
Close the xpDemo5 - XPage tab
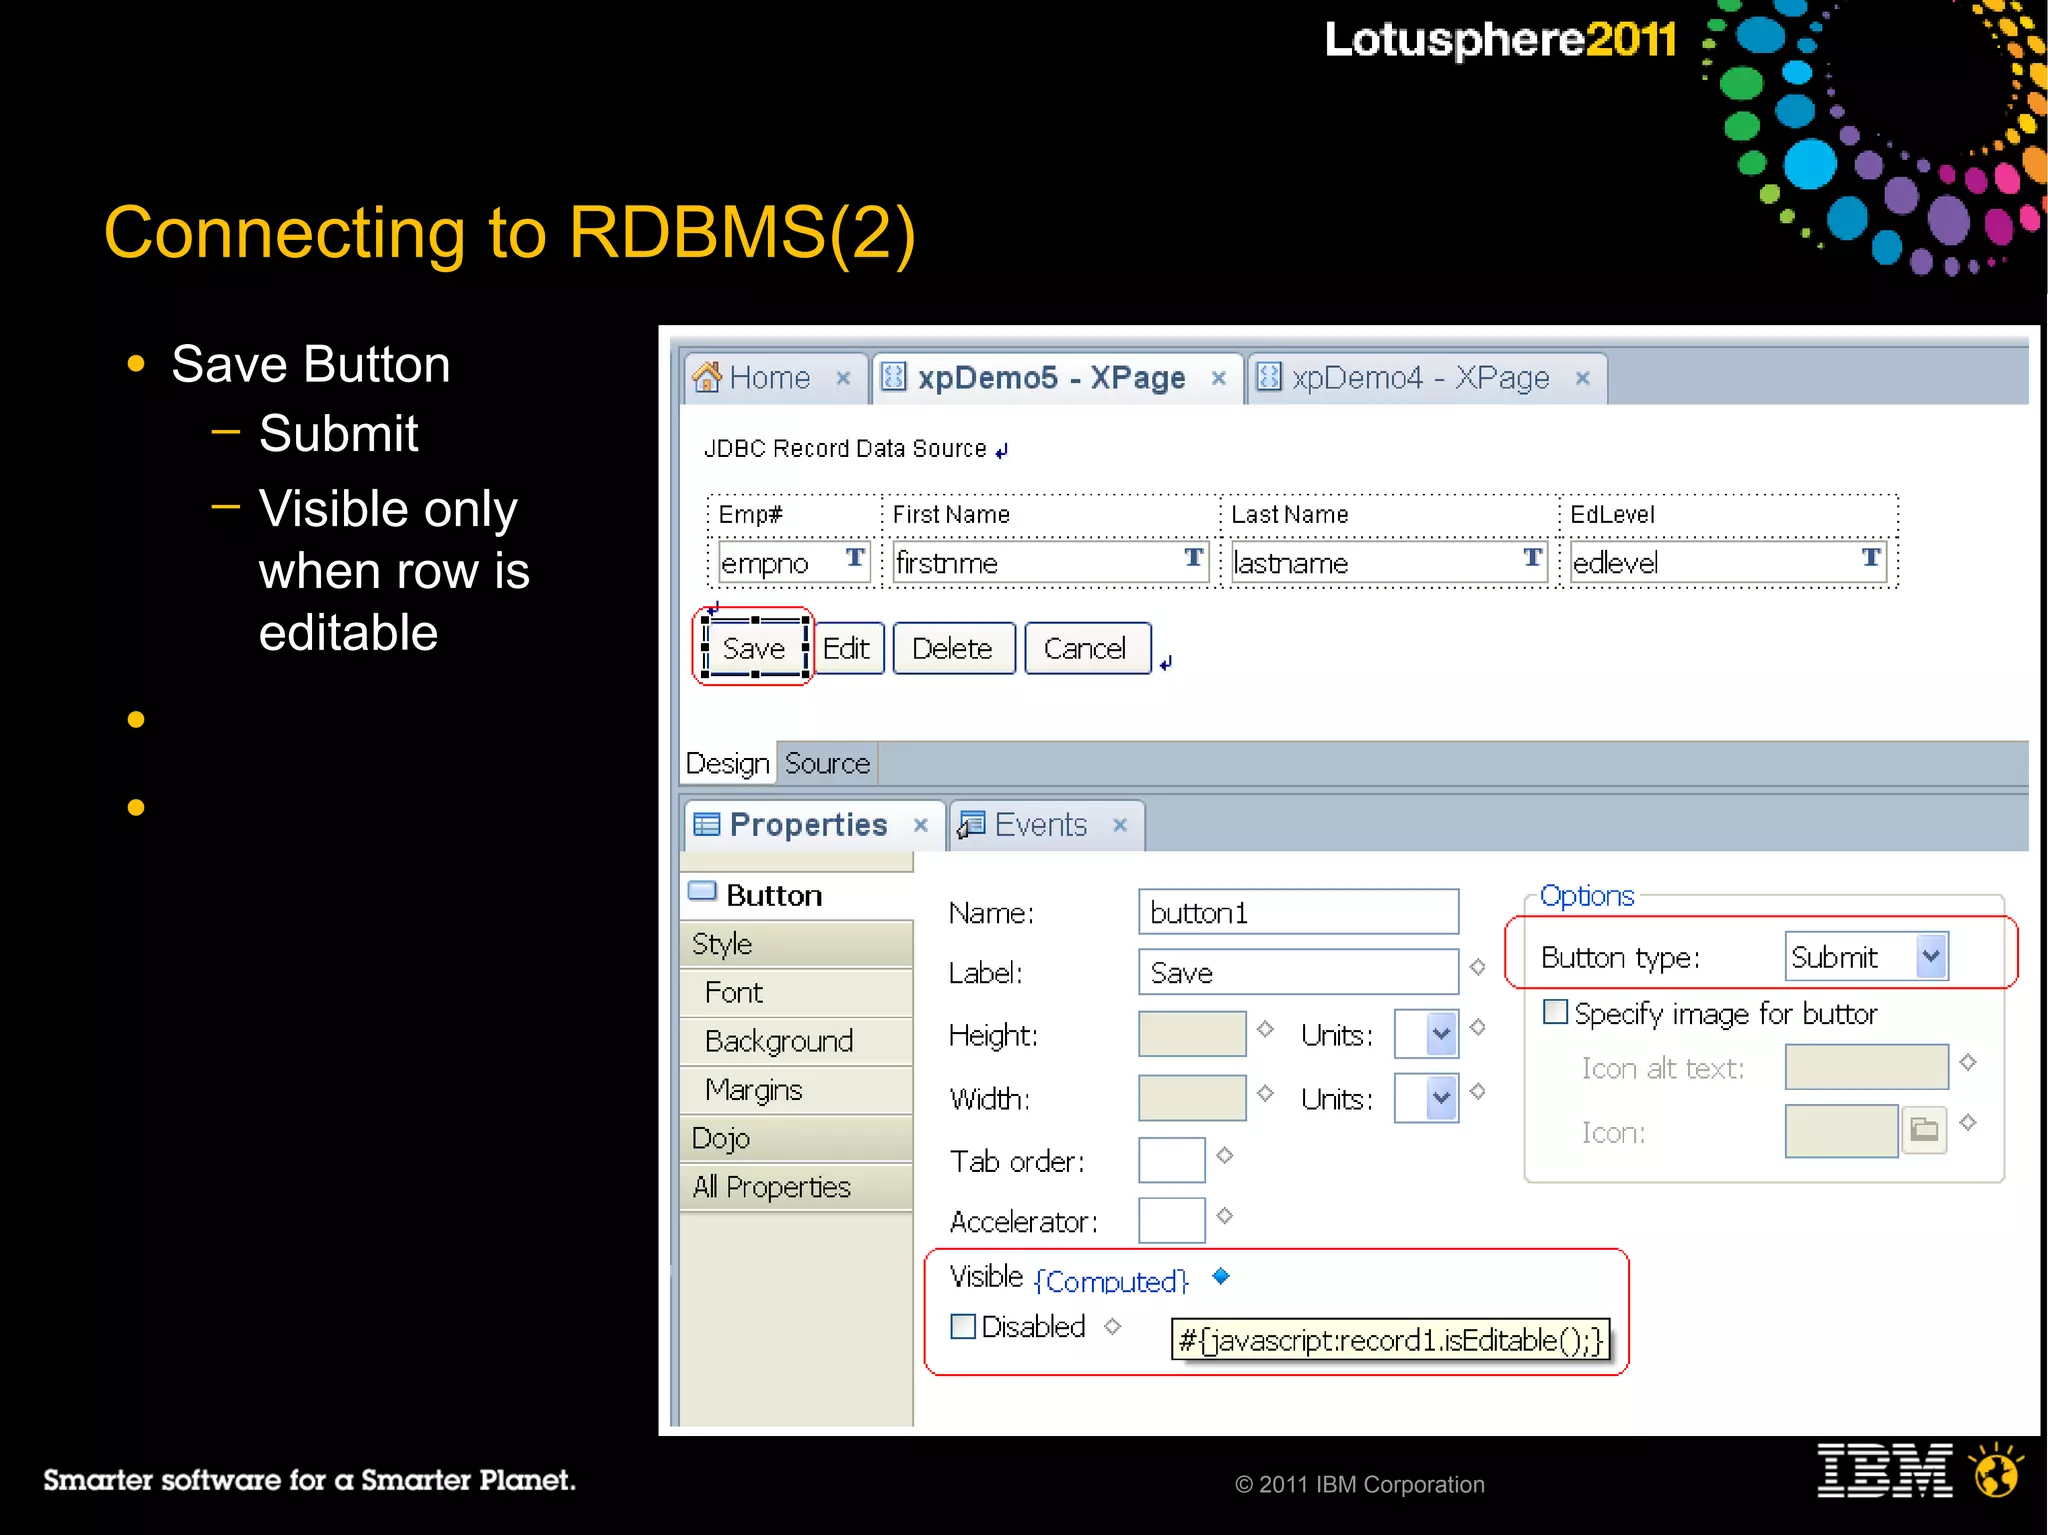pos(1219,378)
